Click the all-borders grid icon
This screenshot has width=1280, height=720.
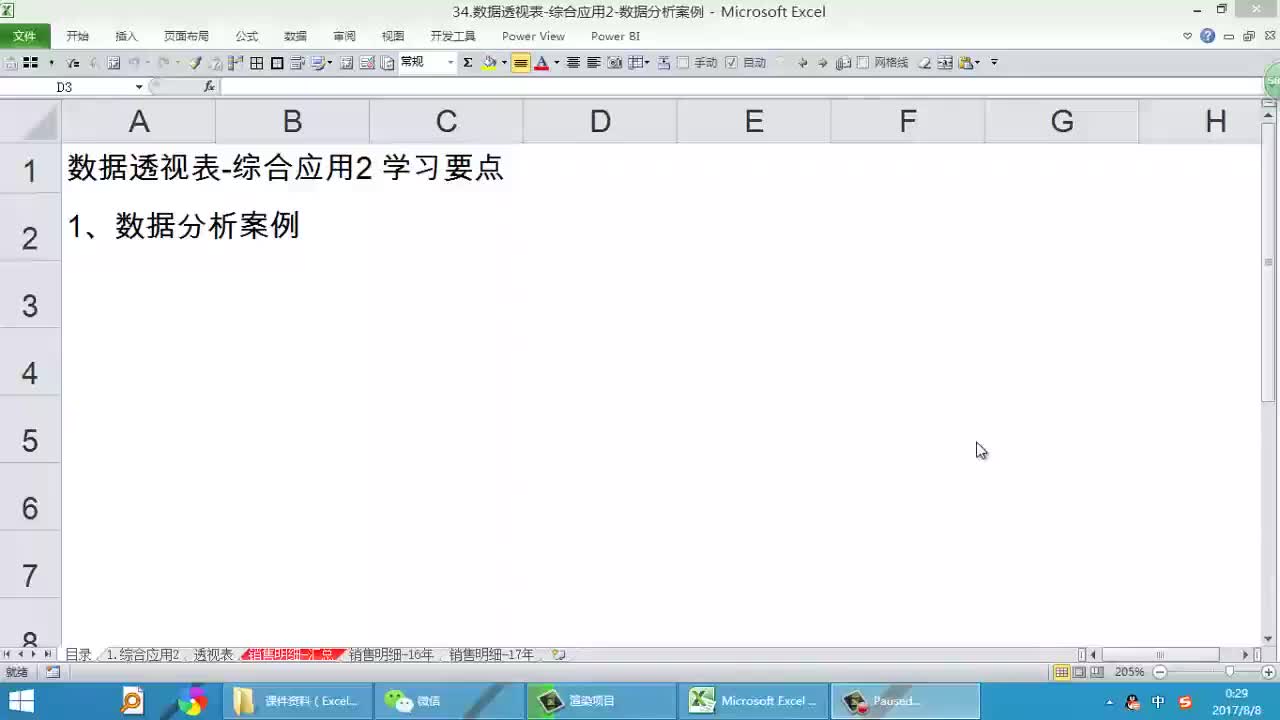(257, 63)
